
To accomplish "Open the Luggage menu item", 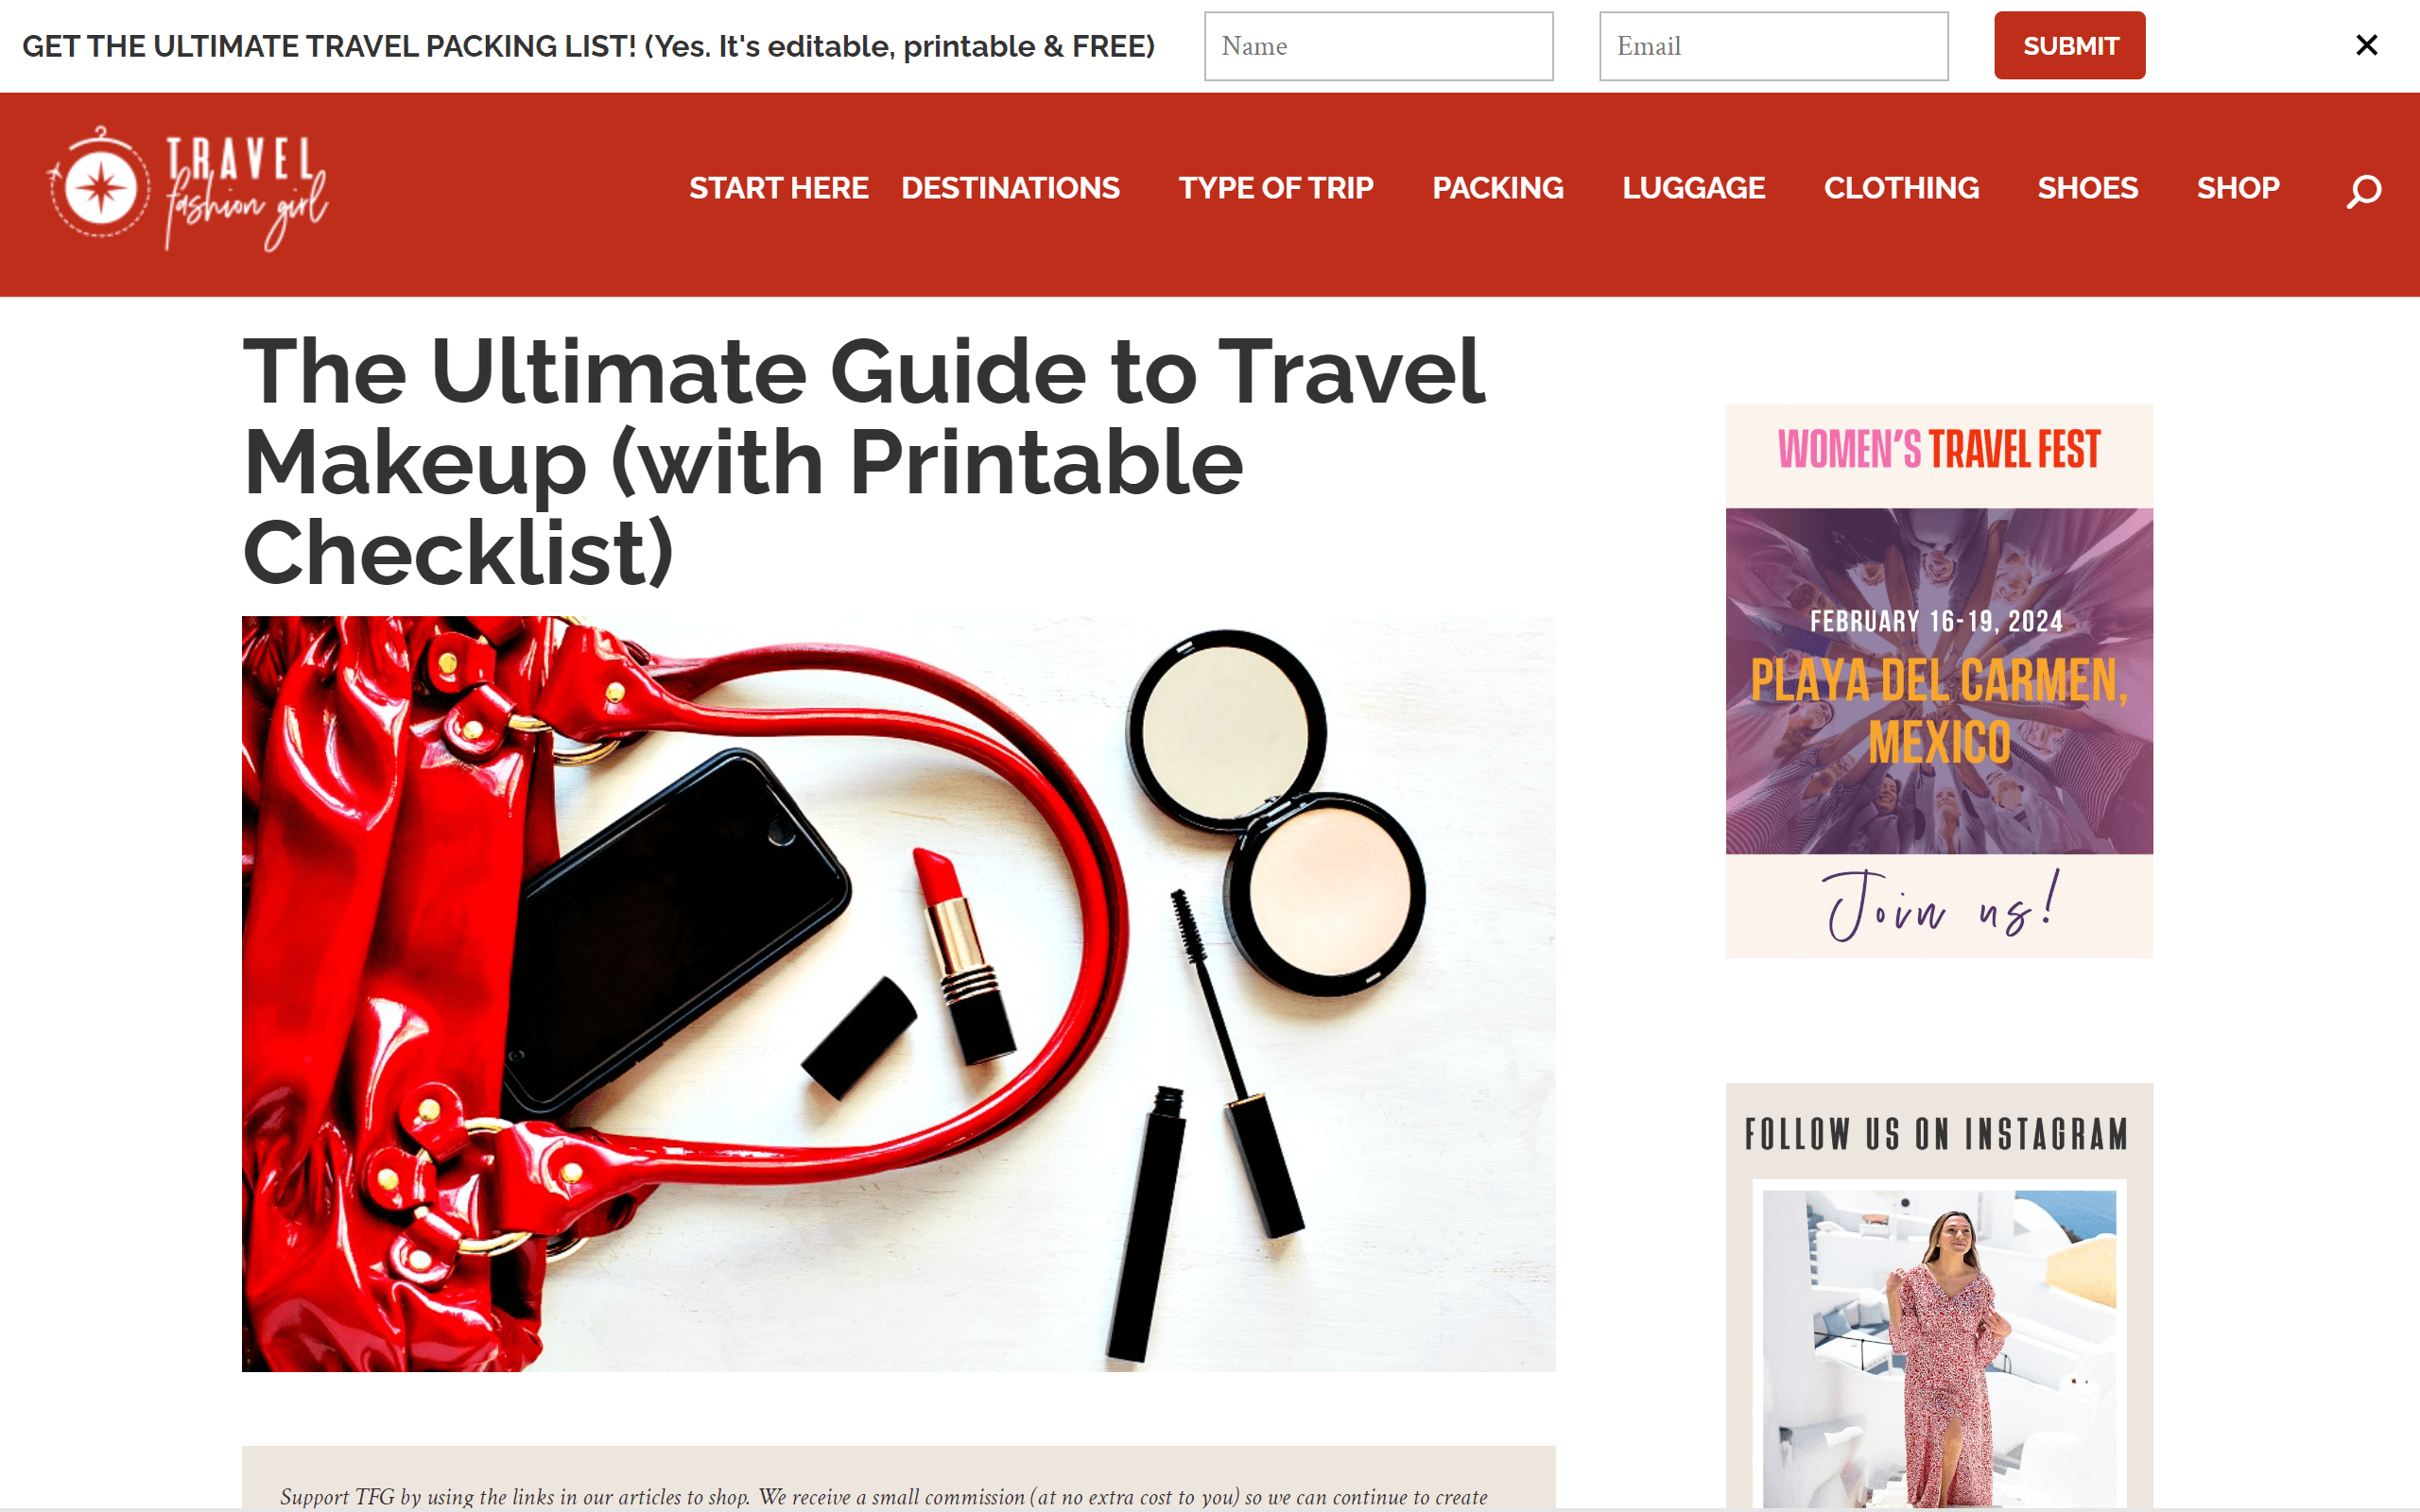I will tap(1693, 188).
